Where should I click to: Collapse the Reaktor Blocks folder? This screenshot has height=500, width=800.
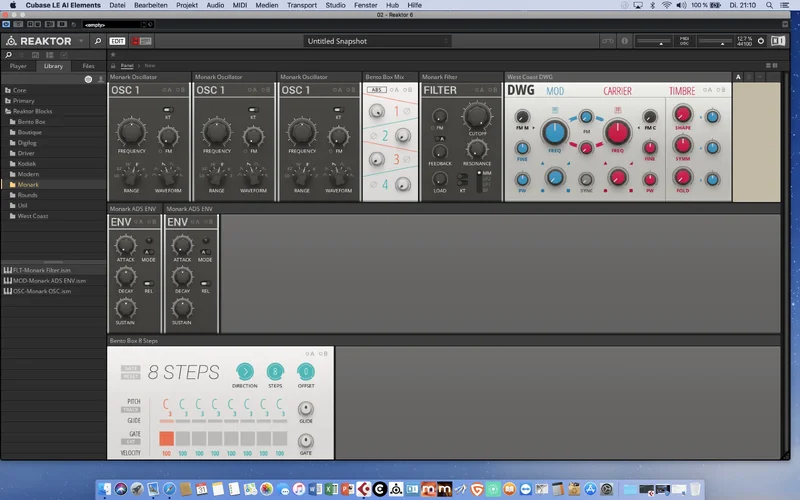point(8,111)
